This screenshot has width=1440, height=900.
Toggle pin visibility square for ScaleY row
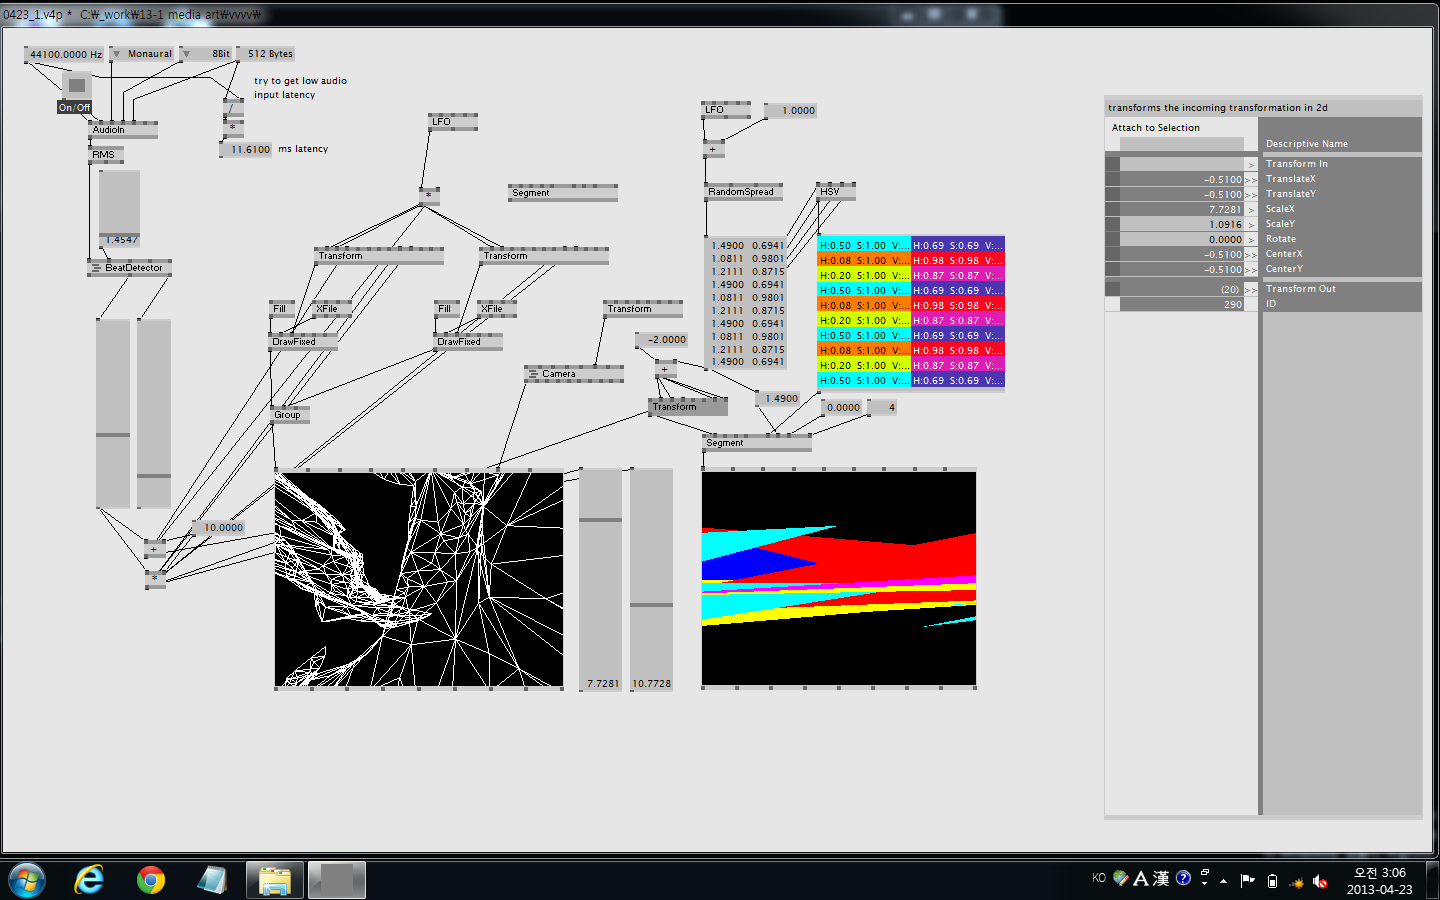[x=1112, y=224]
